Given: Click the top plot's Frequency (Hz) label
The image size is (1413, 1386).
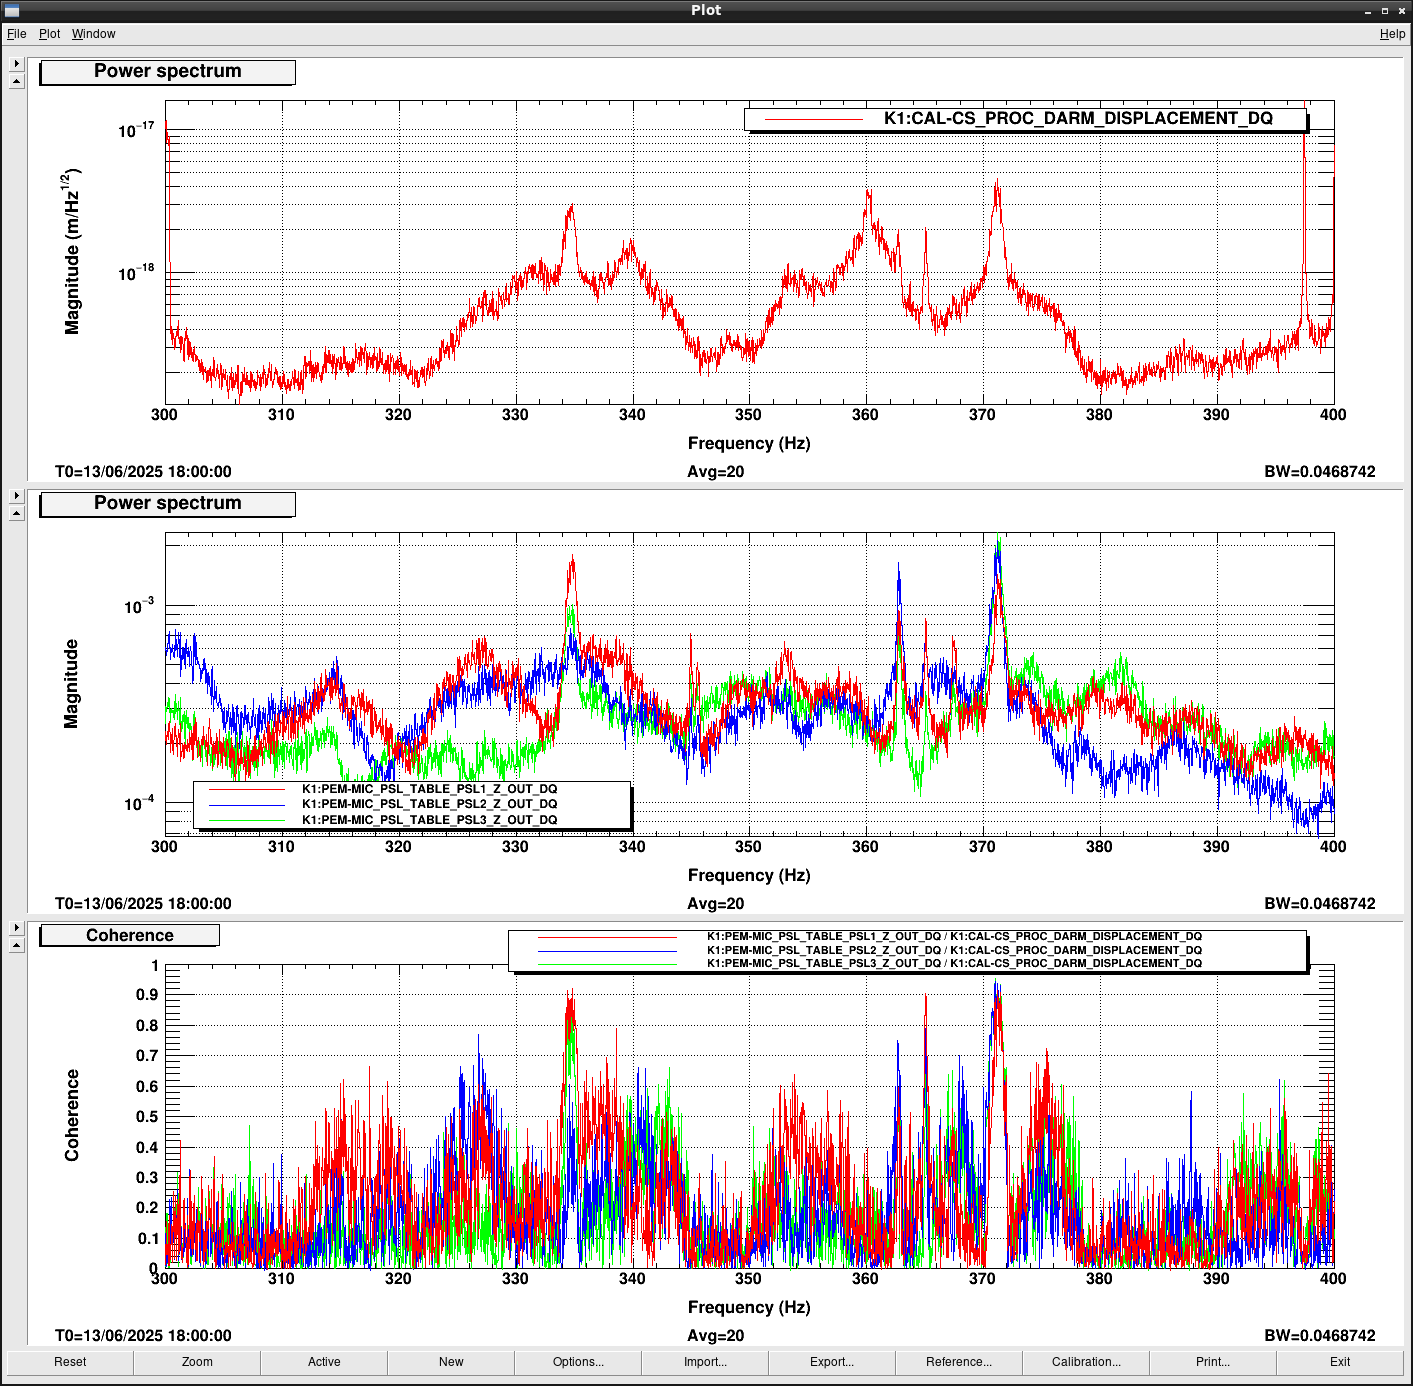Looking at the screenshot, I should point(749,444).
